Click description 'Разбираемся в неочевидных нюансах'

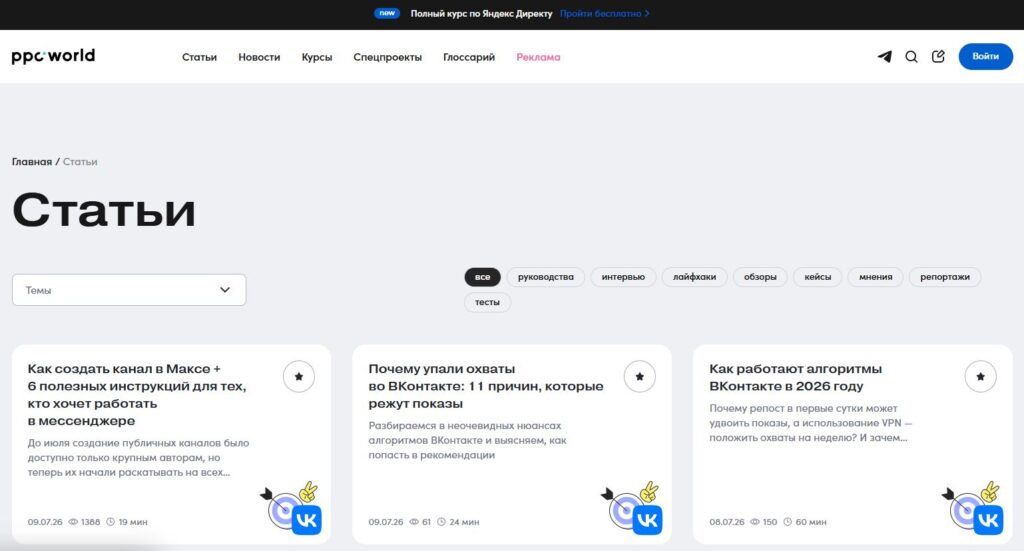tap(468, 440)
